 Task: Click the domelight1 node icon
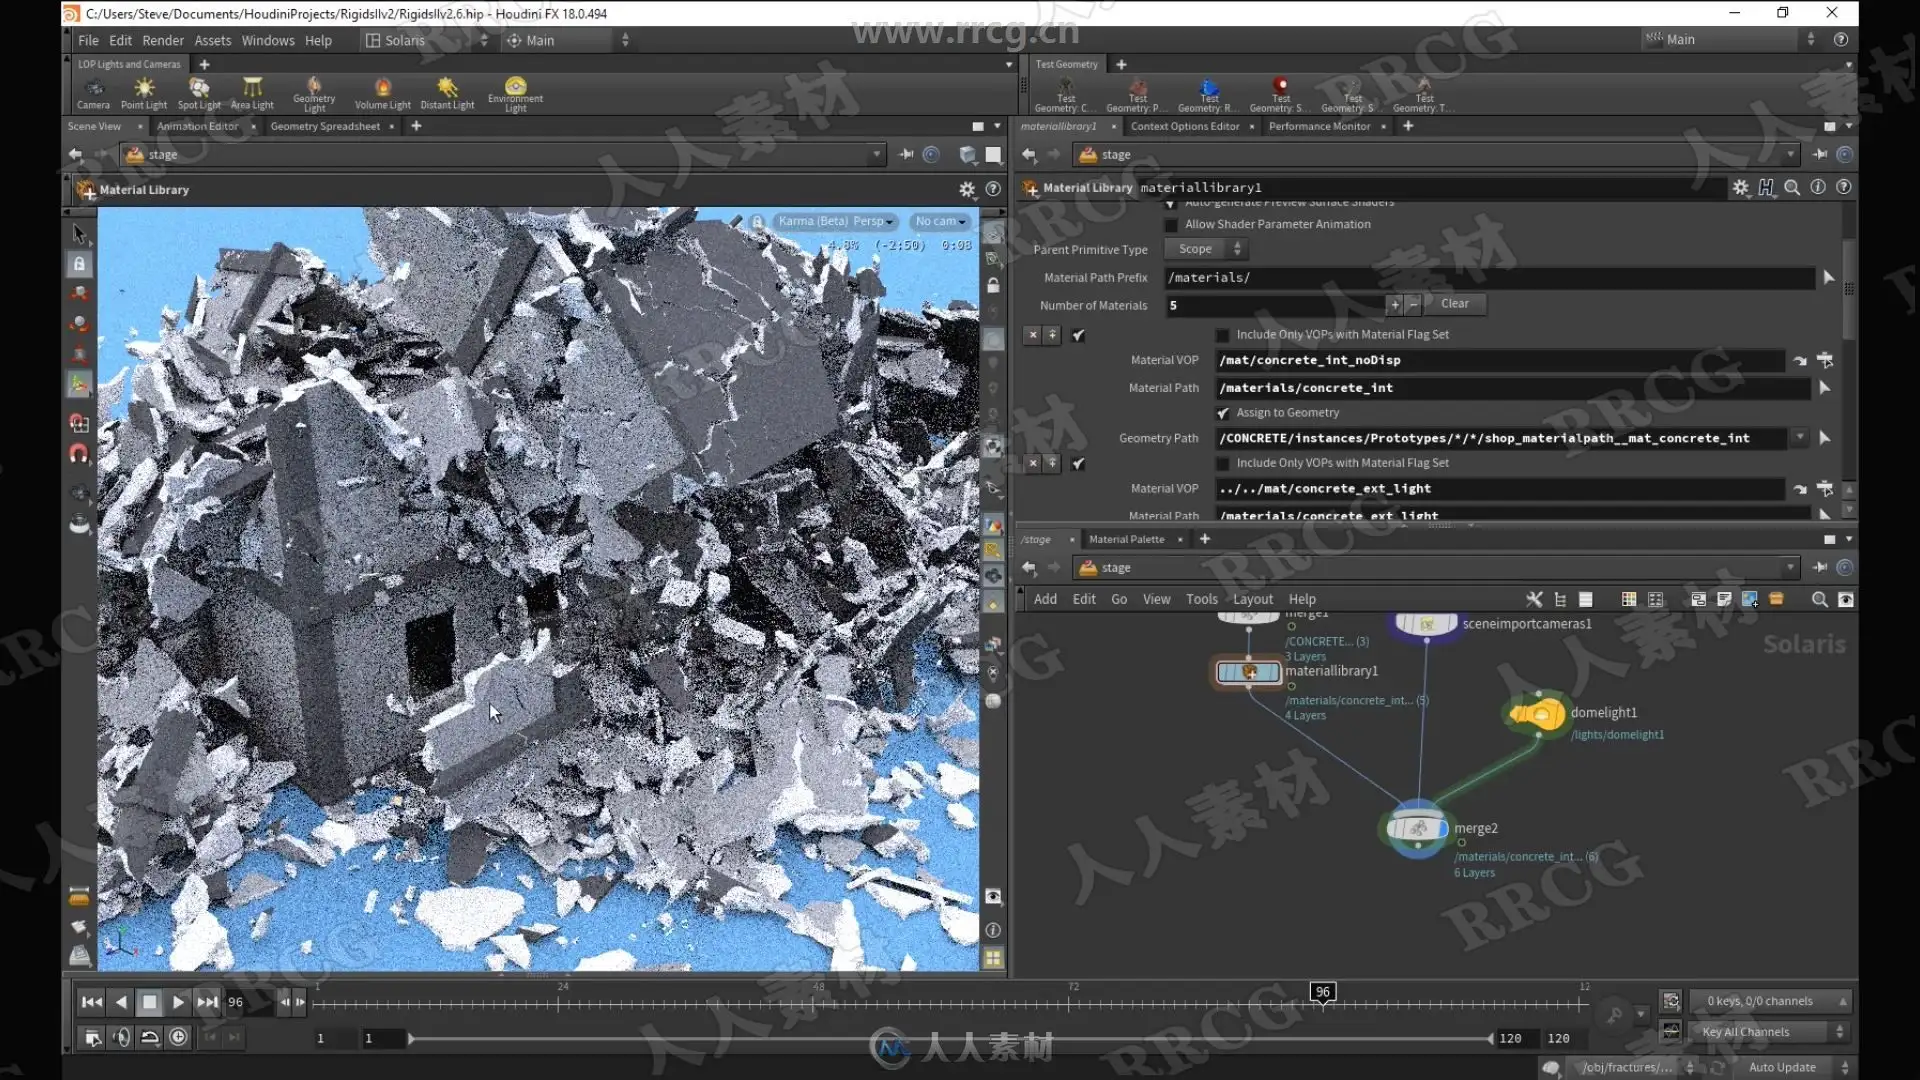pyautogui.click(x=1537, y=713)
